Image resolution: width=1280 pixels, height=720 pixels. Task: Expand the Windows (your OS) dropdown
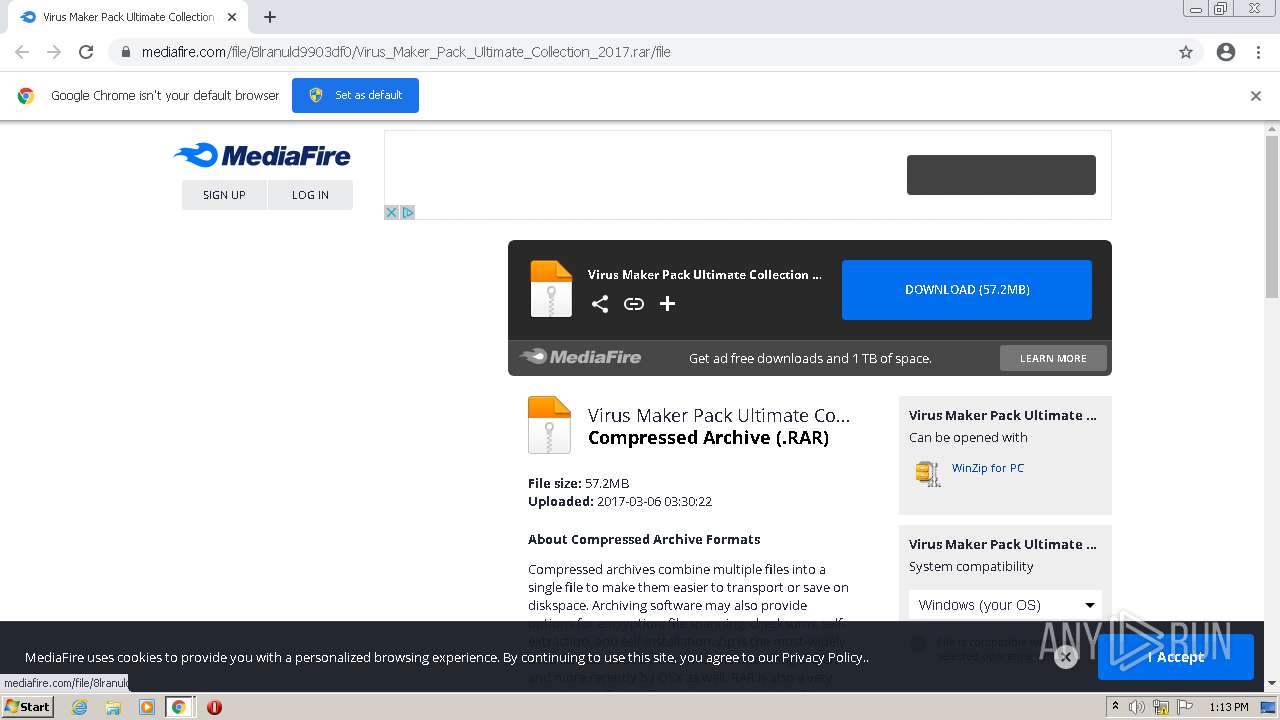pyautogui.click(x=1005, y=605)
